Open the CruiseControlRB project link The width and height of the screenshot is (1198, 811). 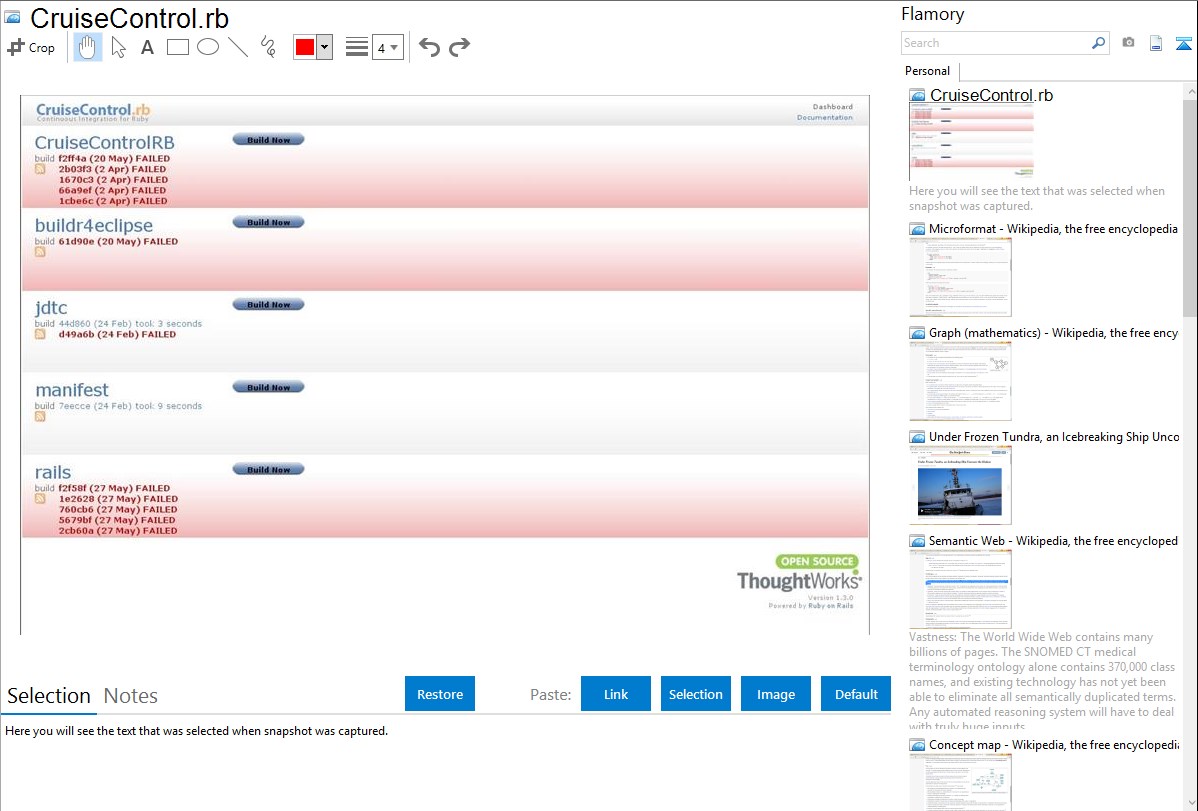(105, 142)
